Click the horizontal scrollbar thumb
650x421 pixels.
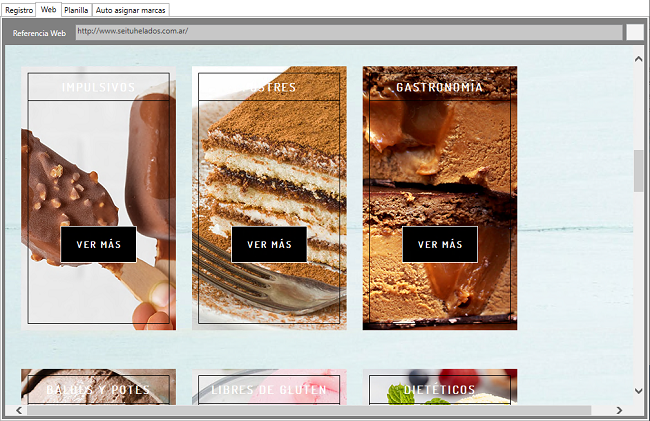(x=309, y=410)
